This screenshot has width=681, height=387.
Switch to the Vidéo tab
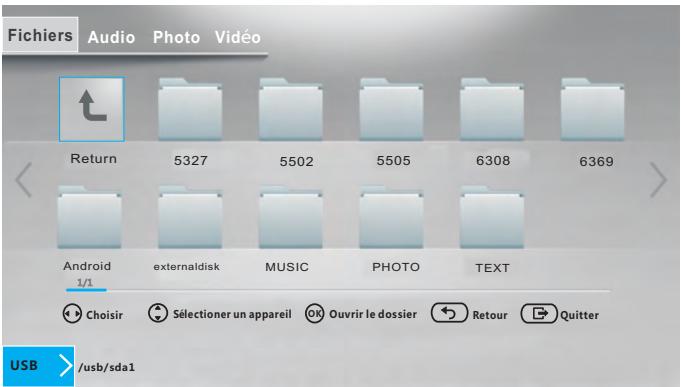[x=238, y=37]
